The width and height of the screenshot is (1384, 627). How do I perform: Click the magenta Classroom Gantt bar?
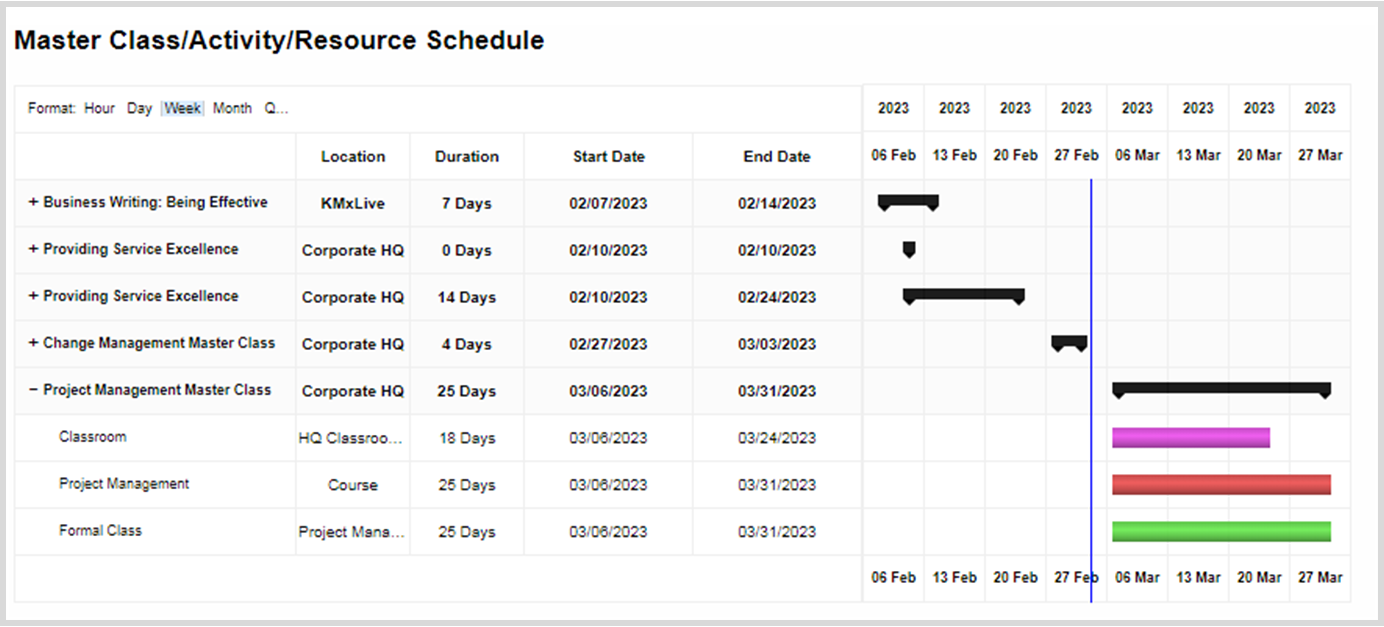(1190, 438)
